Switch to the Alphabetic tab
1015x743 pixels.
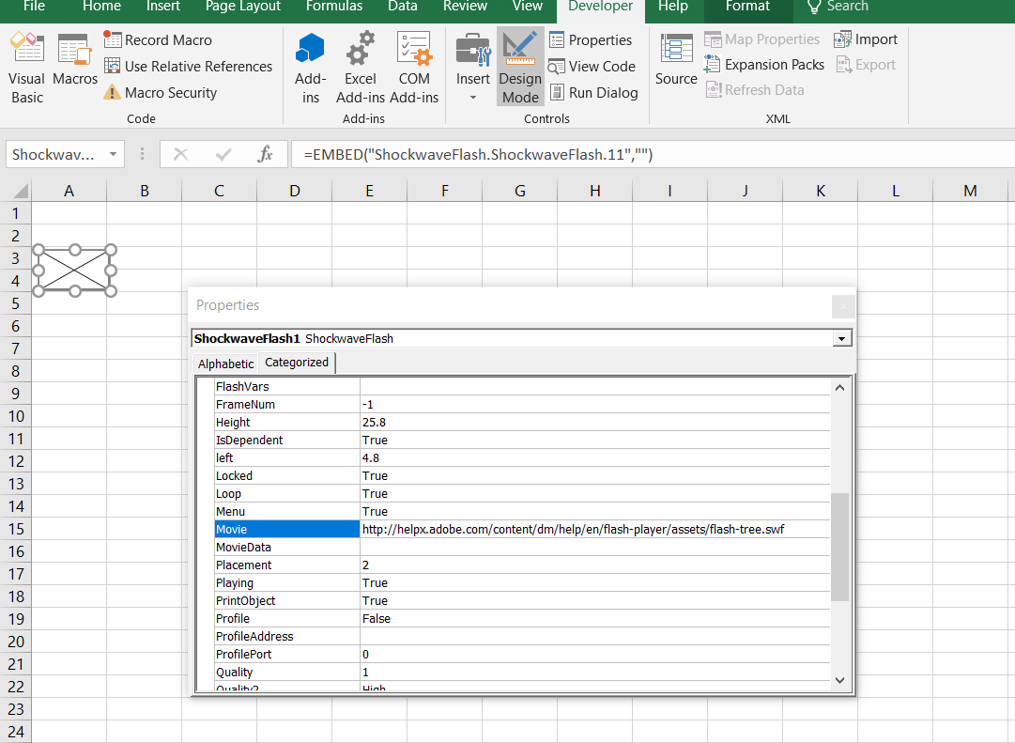pyautogui.click(x=225, y=363)
